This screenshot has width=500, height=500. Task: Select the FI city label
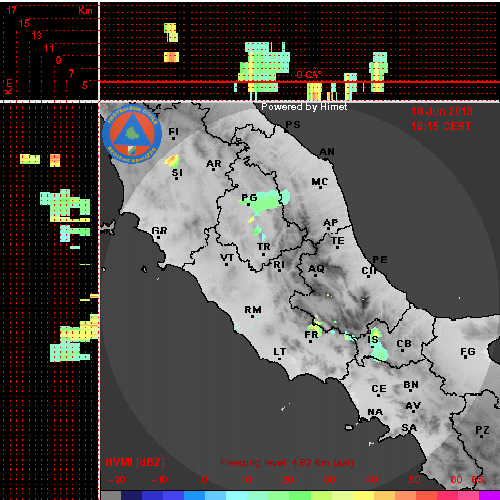[173, 132]
